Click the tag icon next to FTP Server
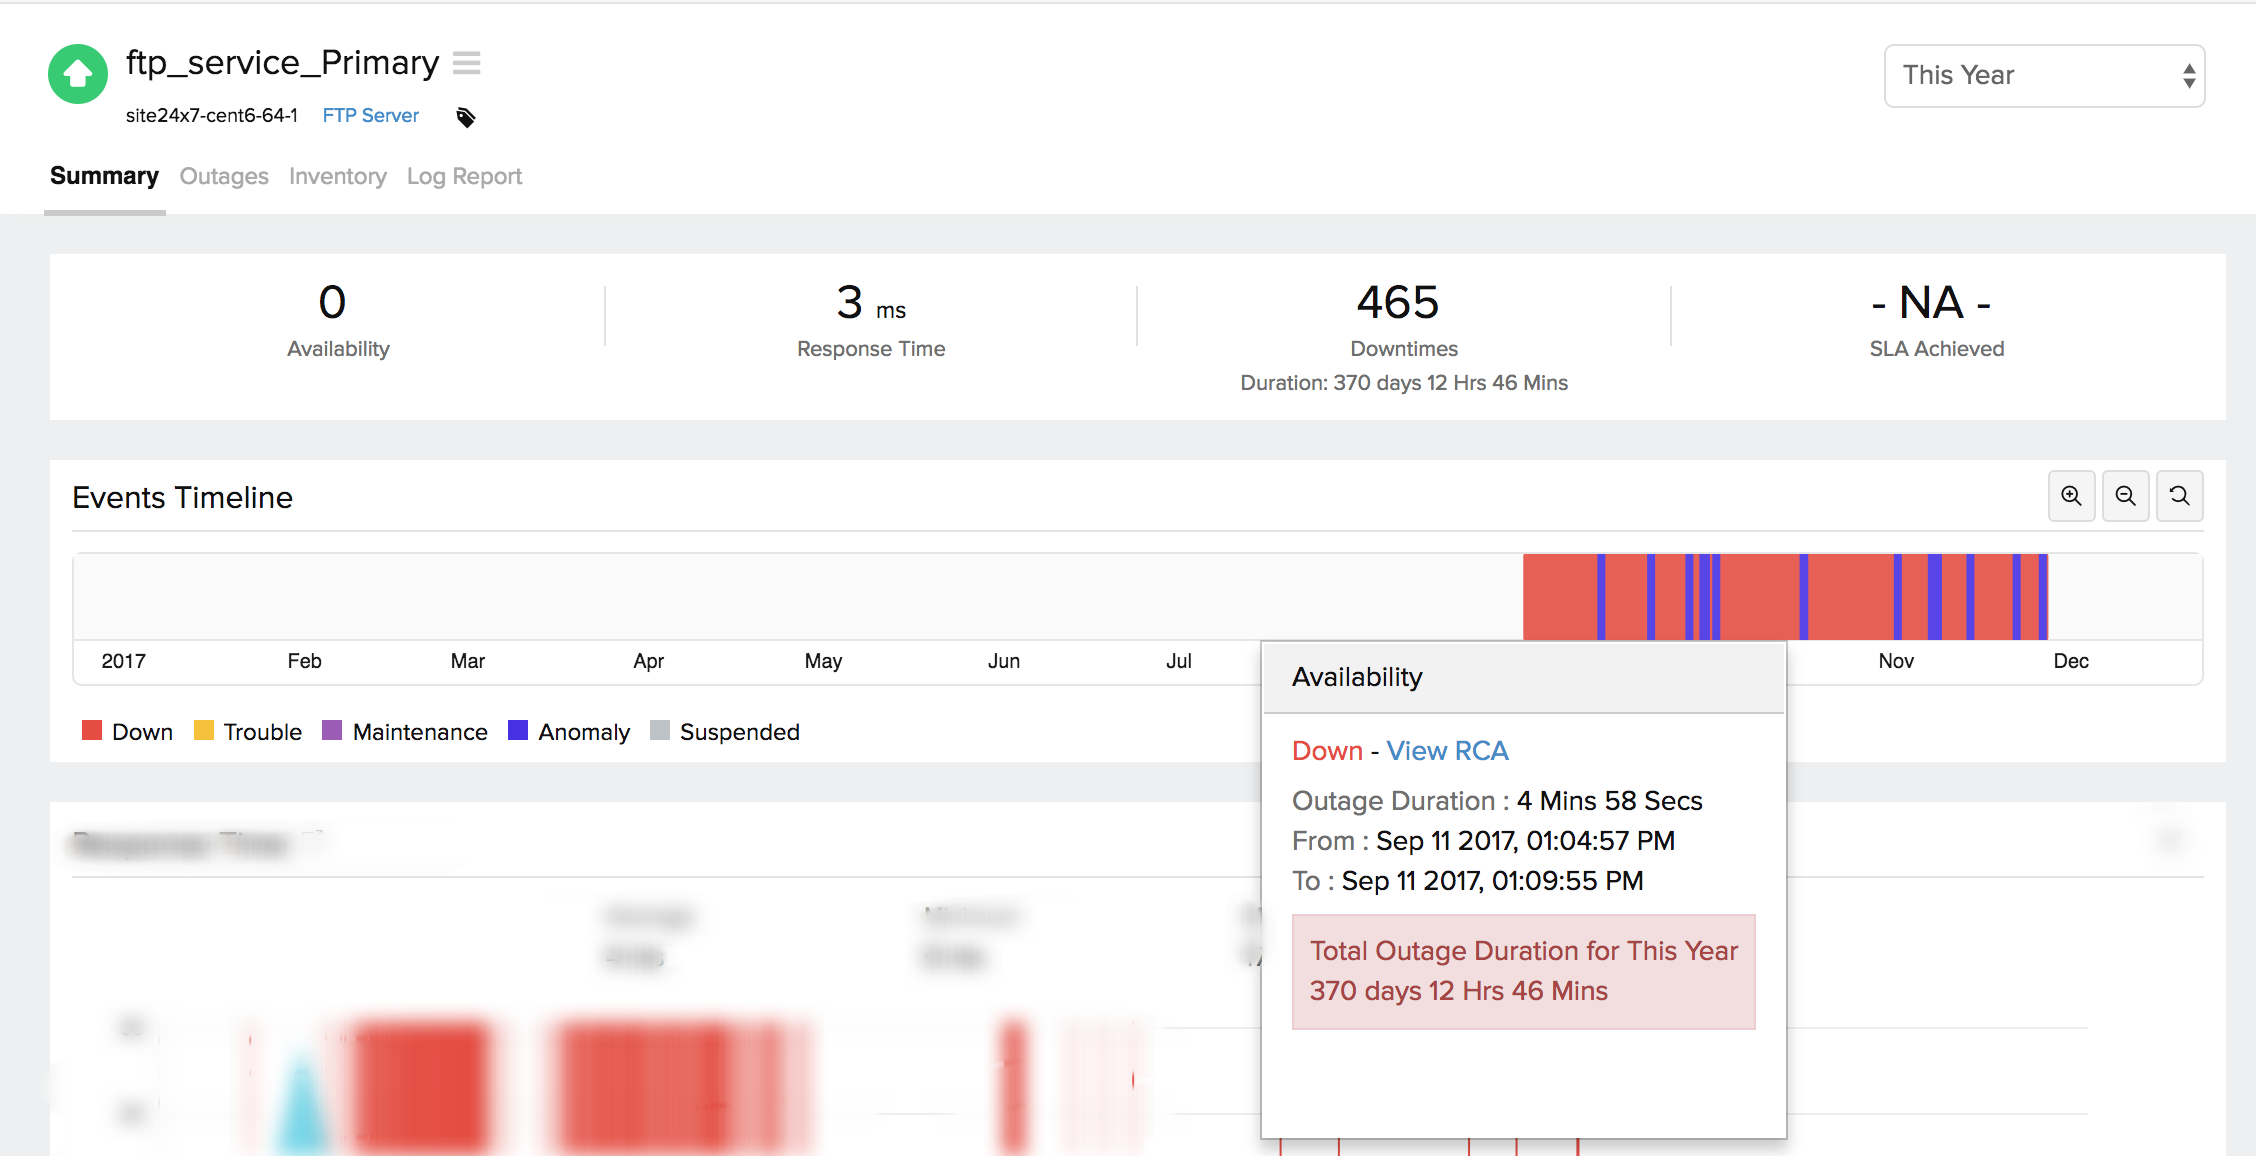 tap(465, 118)
